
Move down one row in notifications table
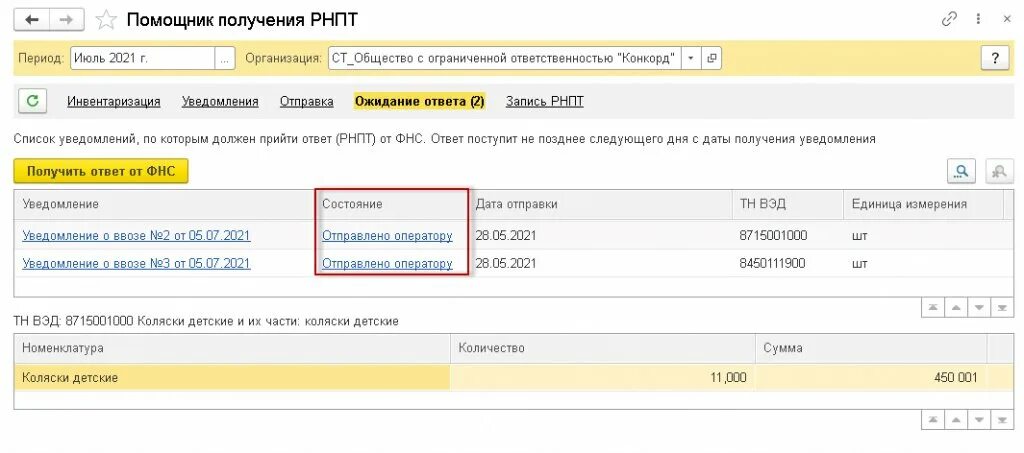click(978, 308)
